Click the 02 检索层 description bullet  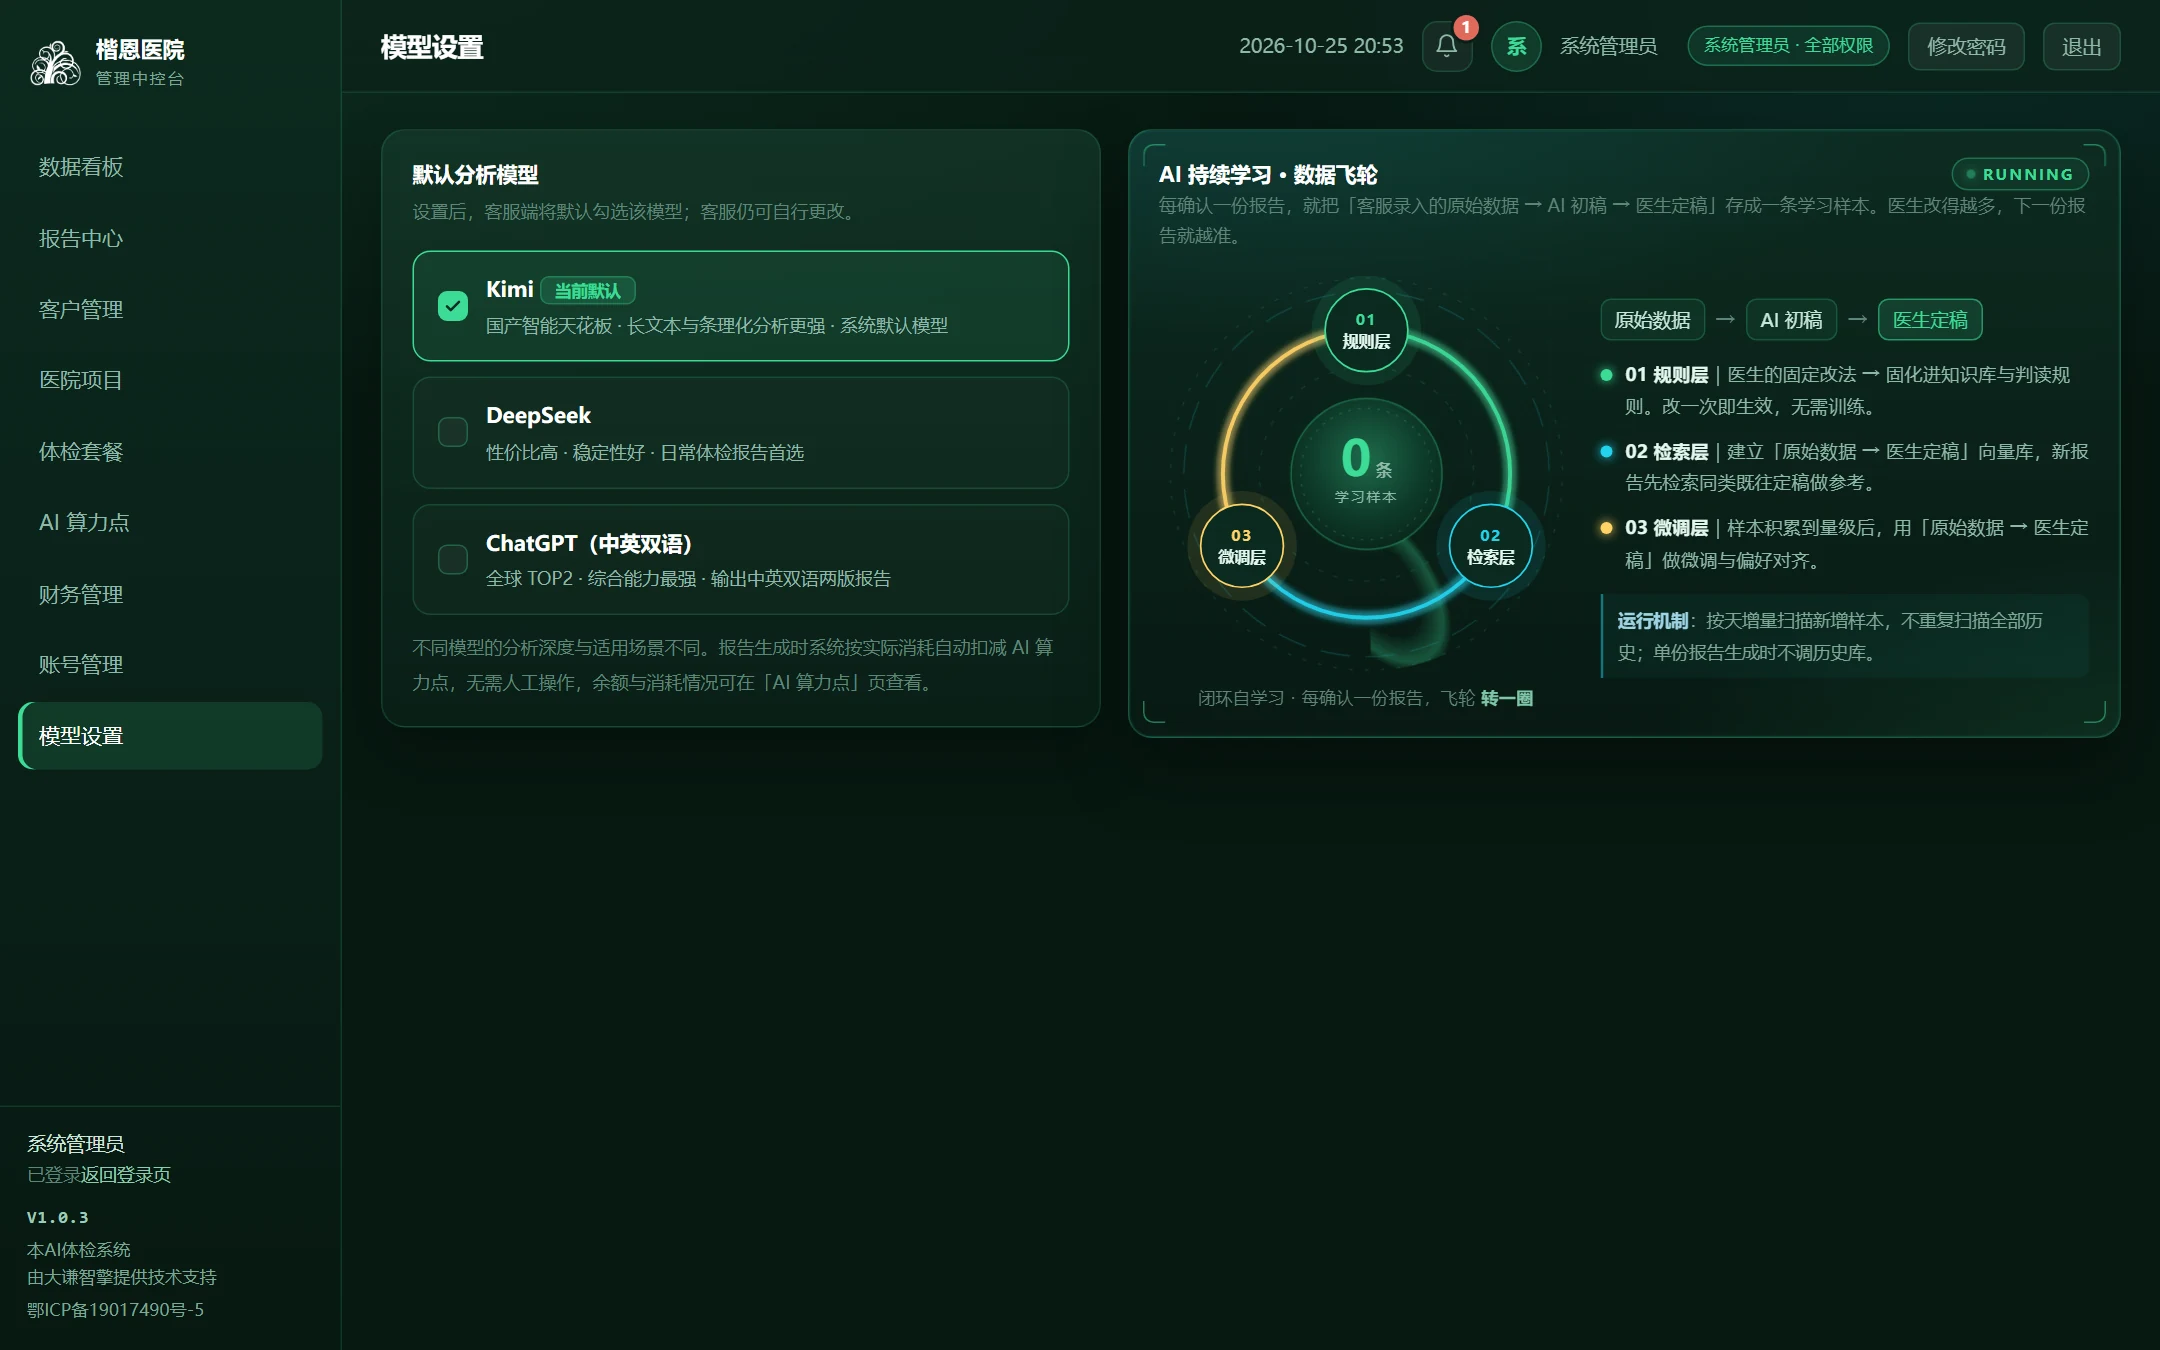click(x=1845, y=467)
